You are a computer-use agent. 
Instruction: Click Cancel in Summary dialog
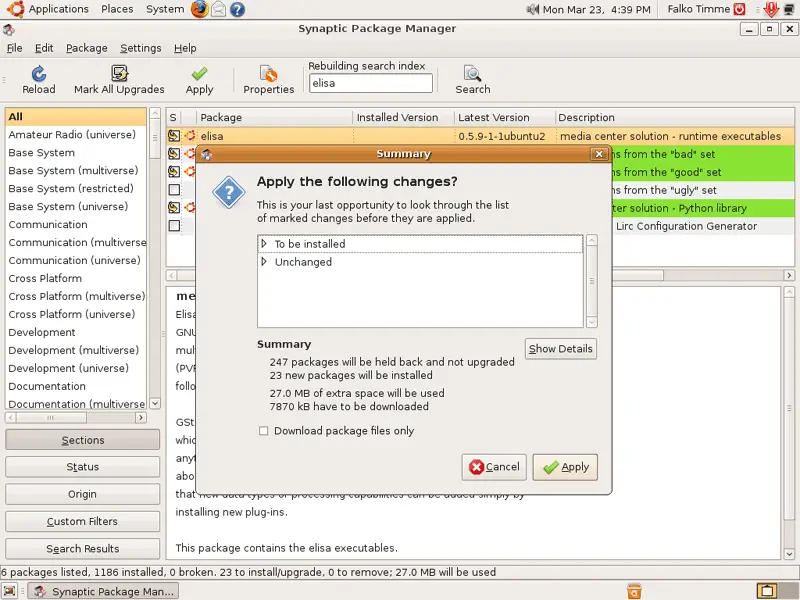[x=493, y=467]
